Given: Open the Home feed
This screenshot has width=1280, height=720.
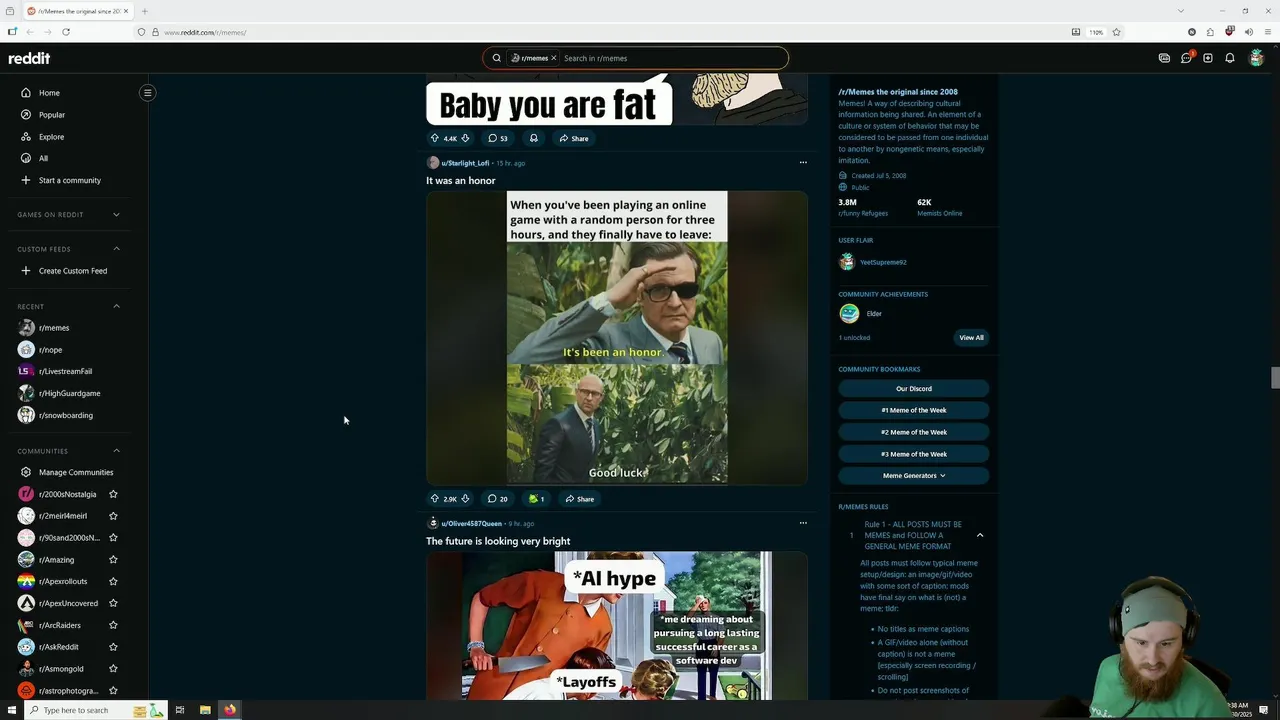Looking at the screenshot, I should [49, 93].
